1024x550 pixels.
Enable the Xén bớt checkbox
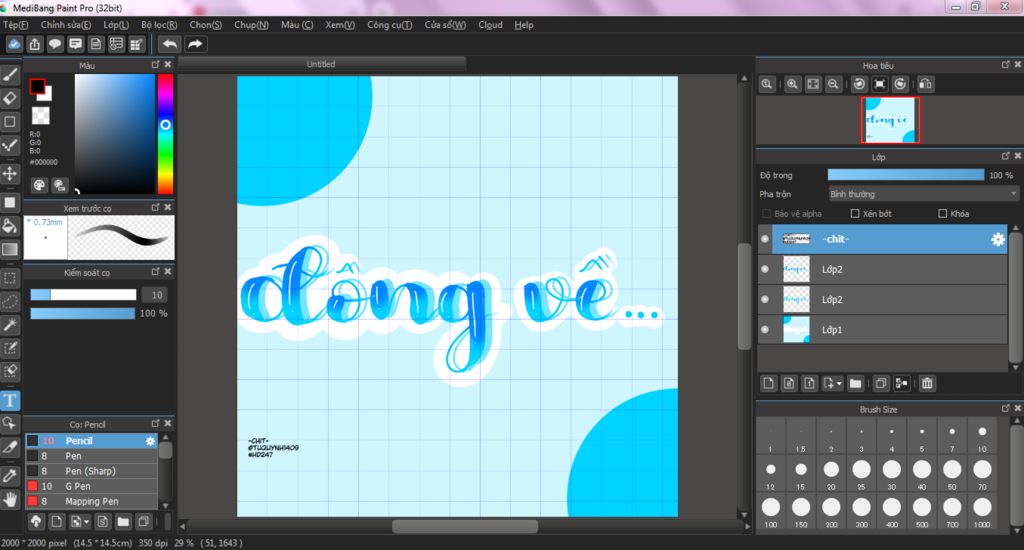click(x=855, y=214)
